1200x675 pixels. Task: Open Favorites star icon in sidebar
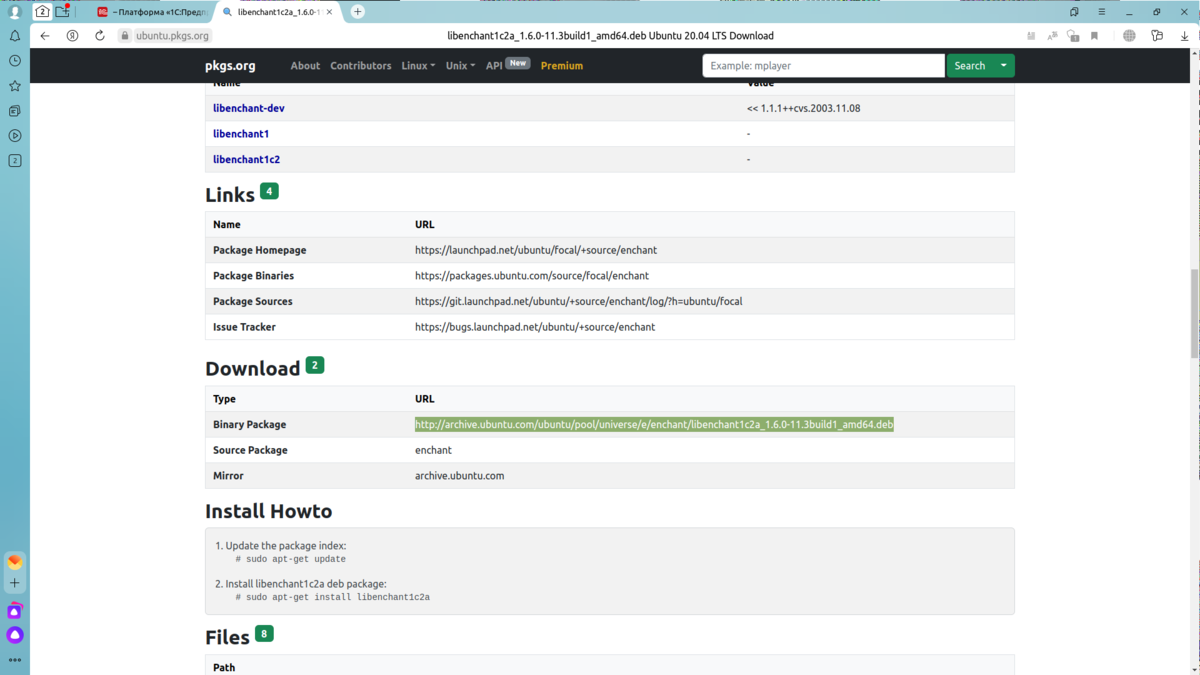[x=15, y=86]
